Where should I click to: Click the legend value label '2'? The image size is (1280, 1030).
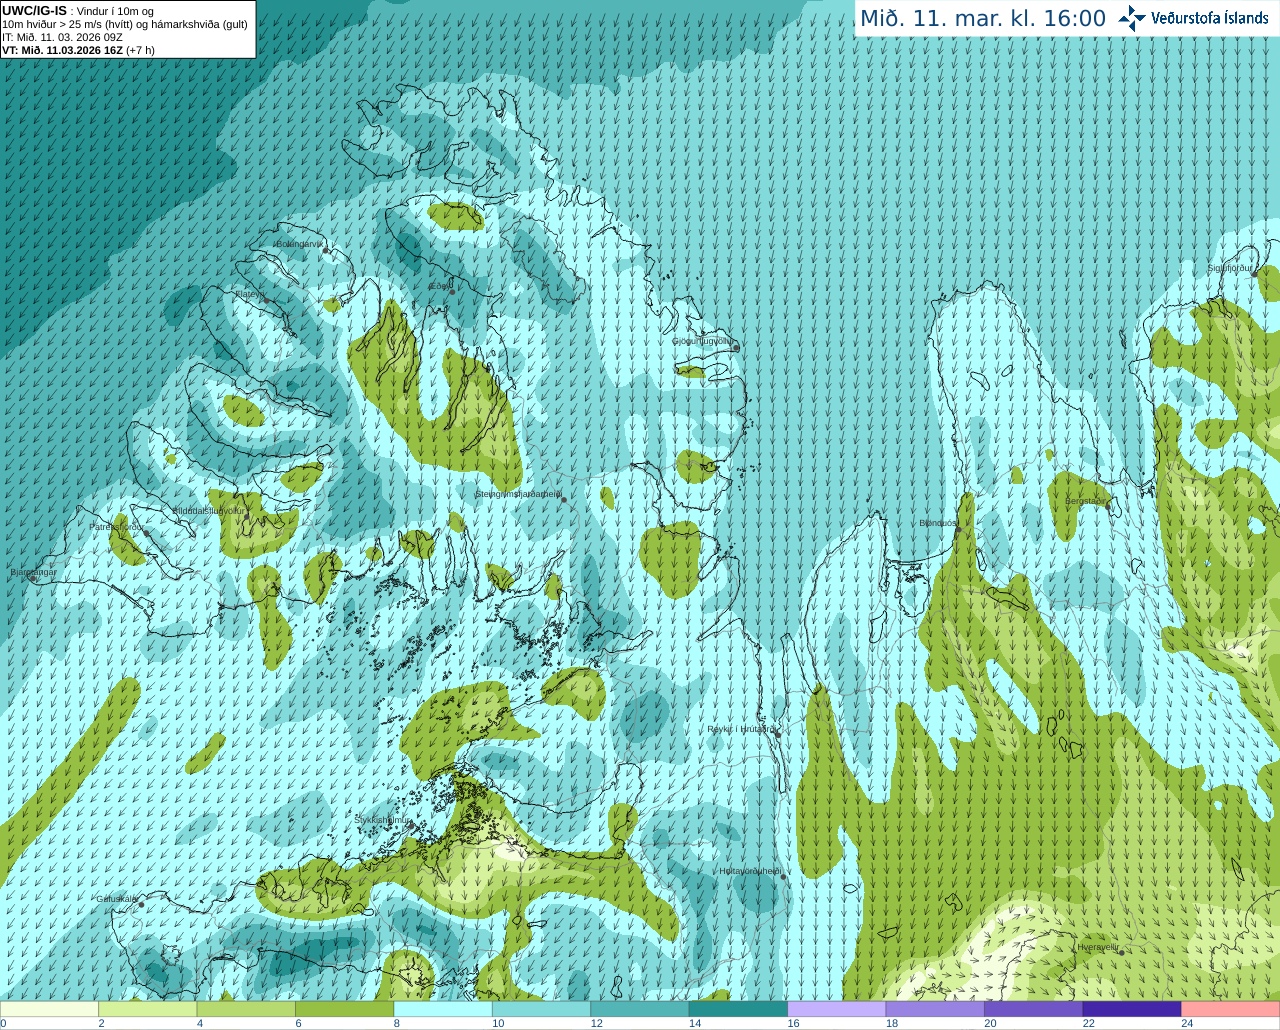pyautogui.click(x=101, y=1023)
